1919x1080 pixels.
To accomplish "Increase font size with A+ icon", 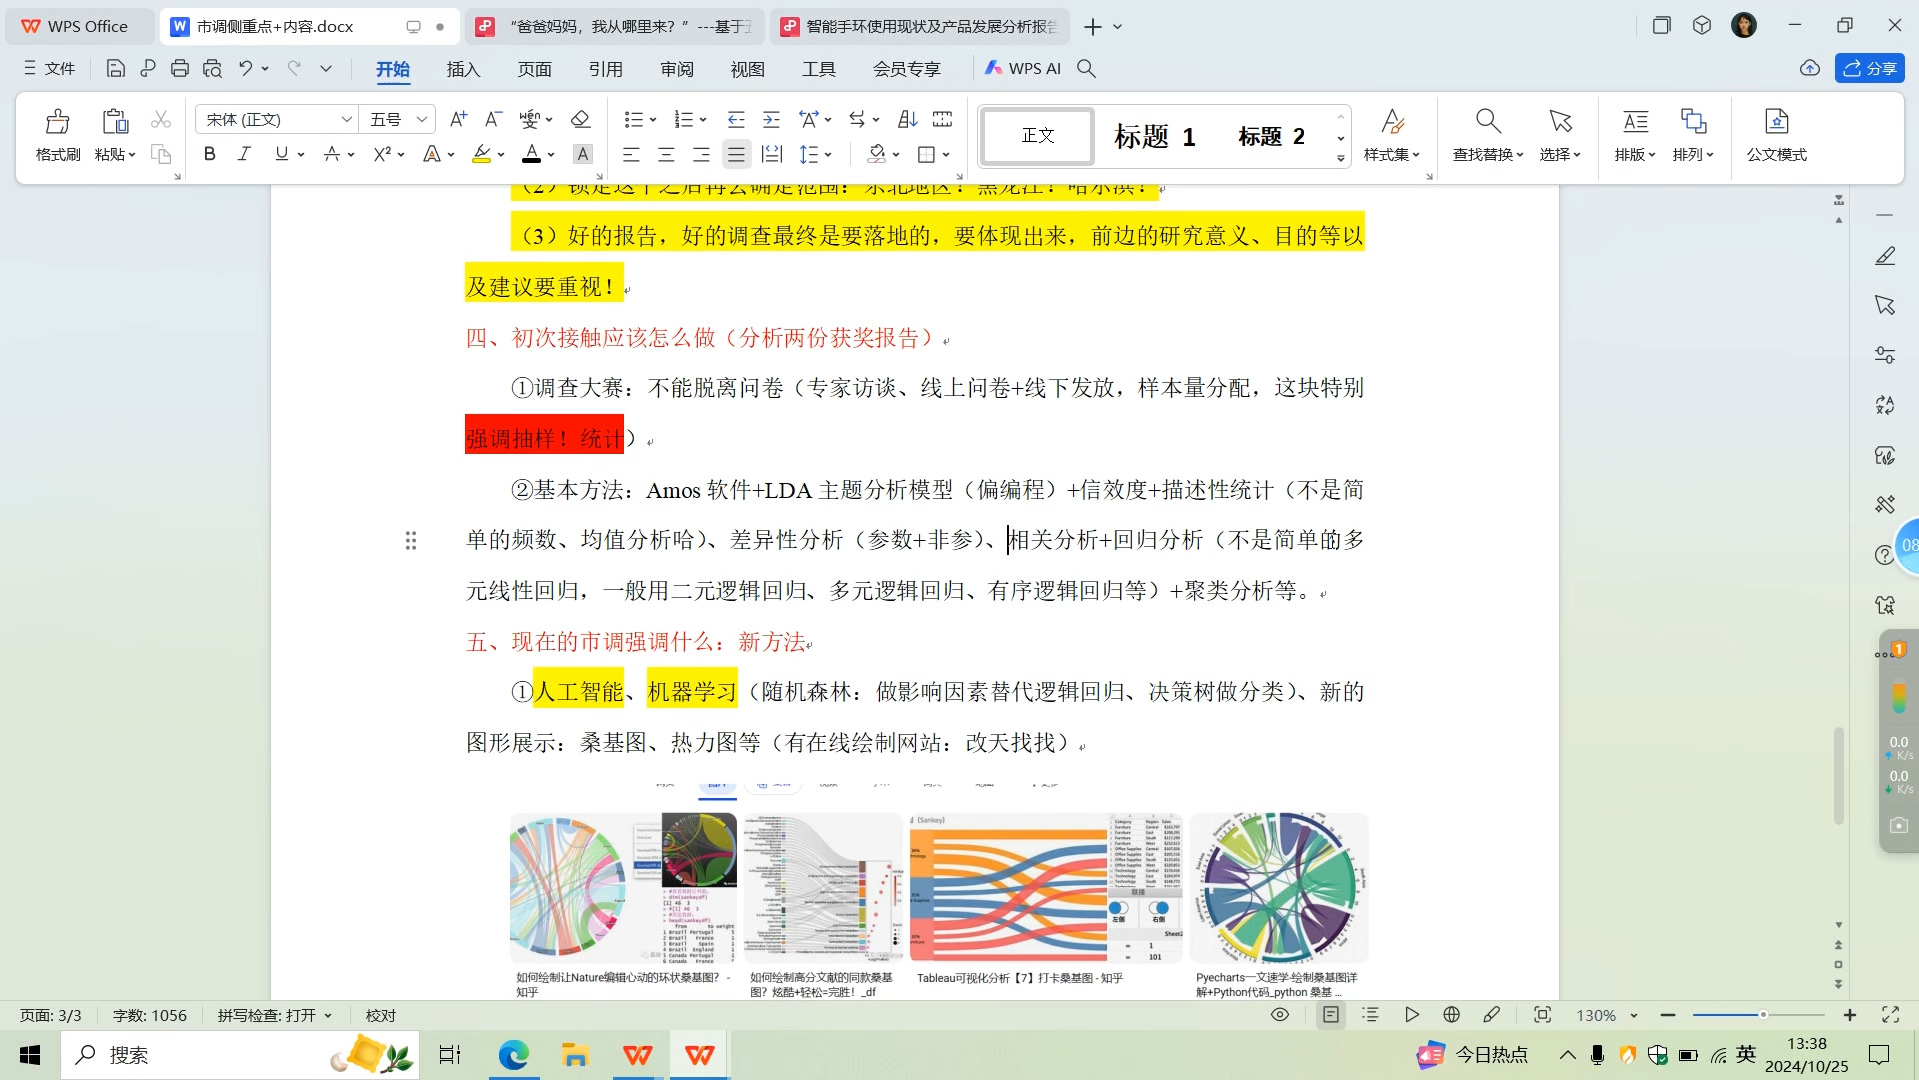I will tap(458, 119).
